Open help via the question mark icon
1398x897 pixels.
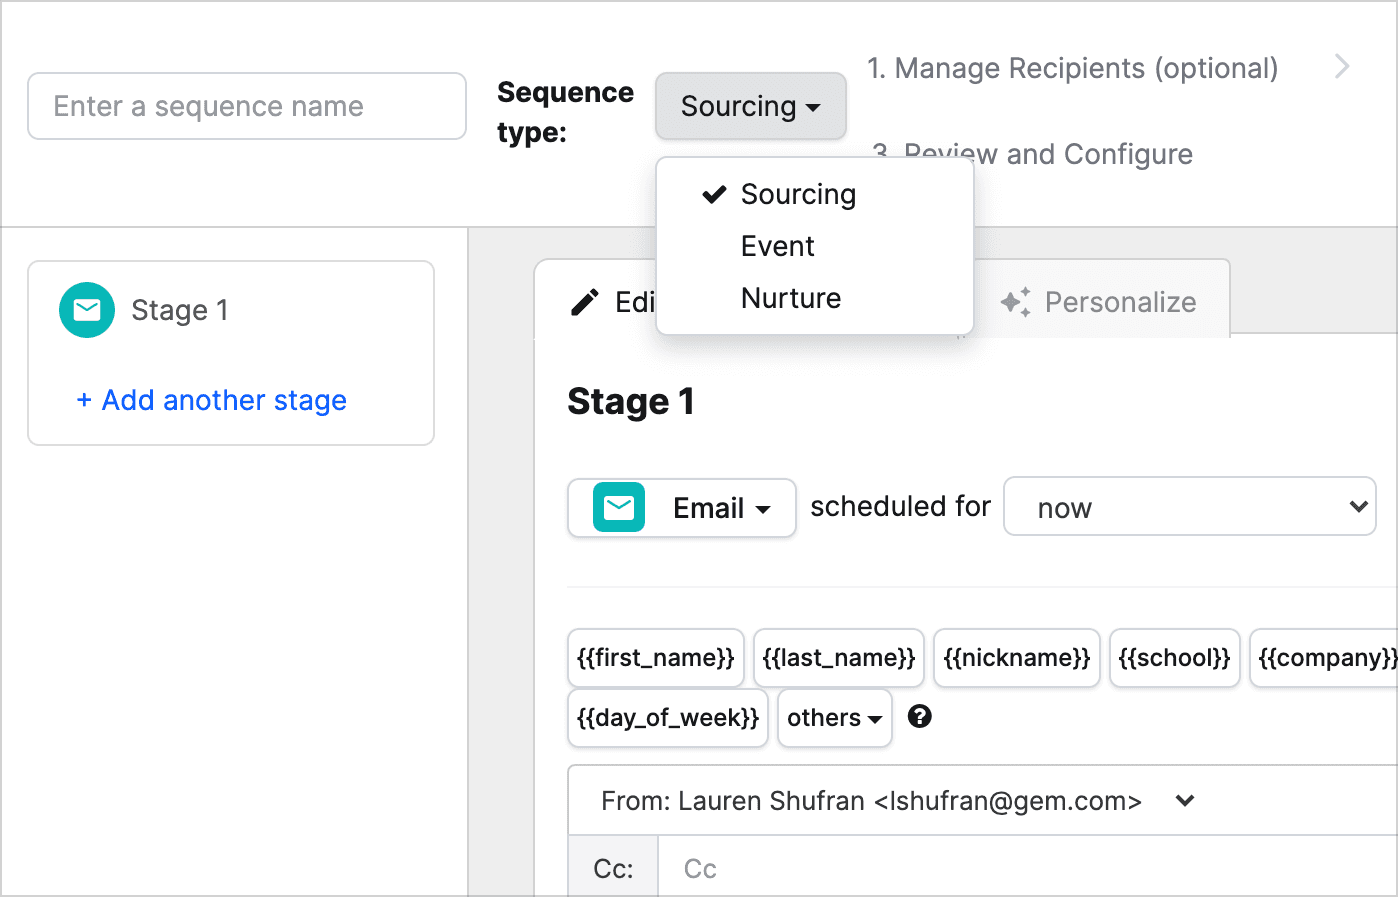tap(919, 717)
